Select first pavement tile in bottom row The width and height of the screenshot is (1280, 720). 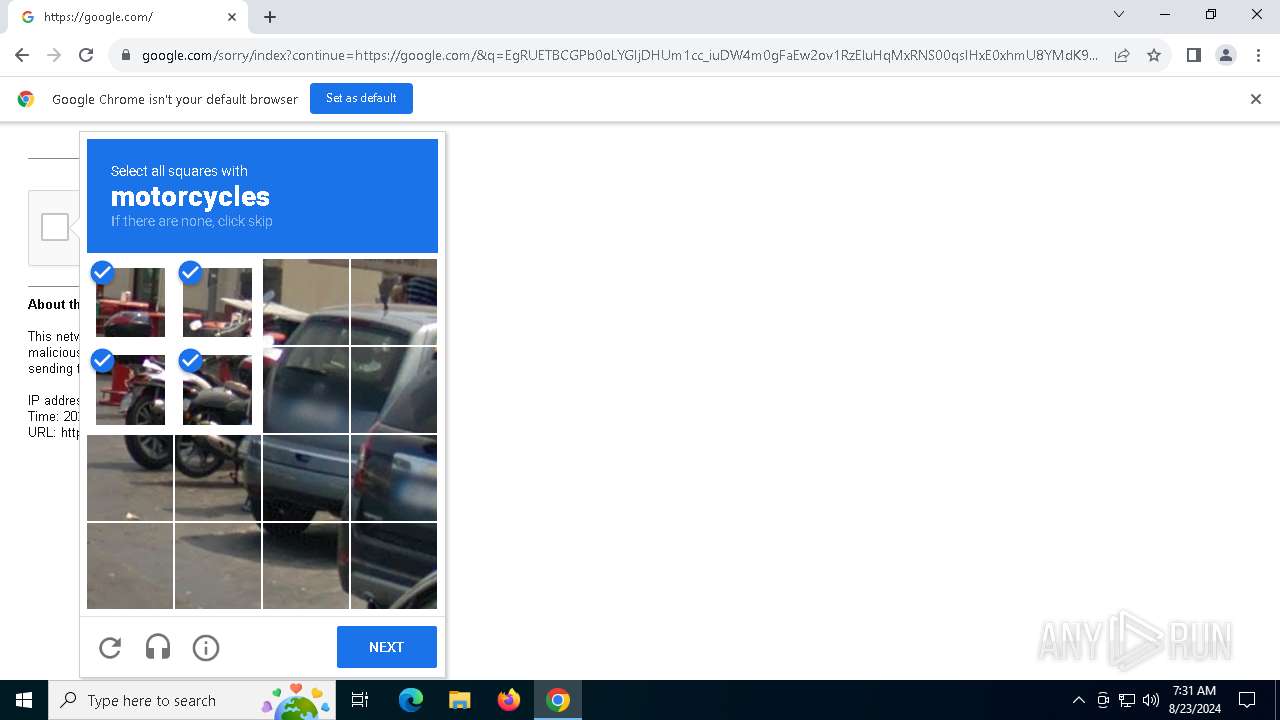pos(130,566)
